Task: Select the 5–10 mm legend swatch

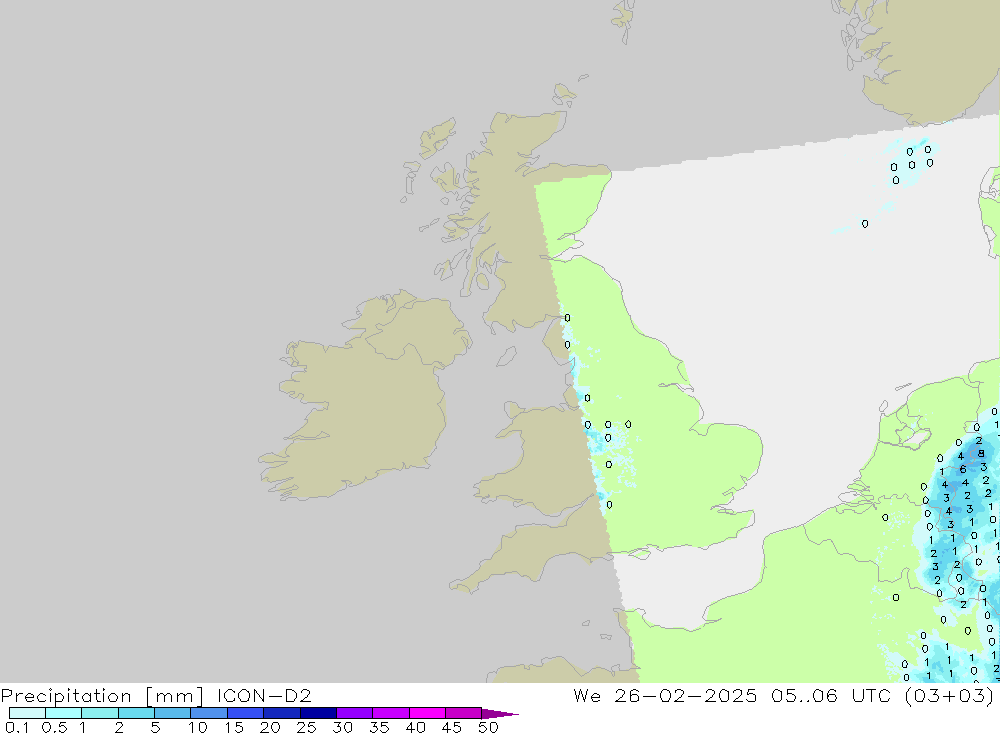Action: (173, 713)
